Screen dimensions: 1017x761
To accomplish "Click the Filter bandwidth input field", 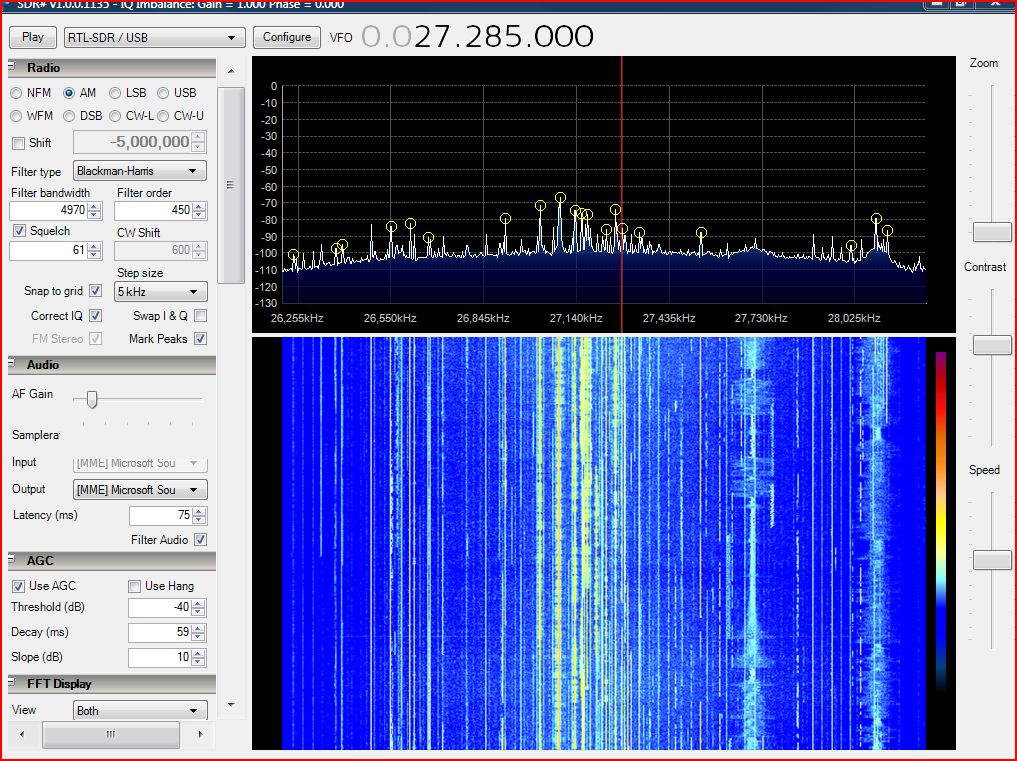I will 48,211.
